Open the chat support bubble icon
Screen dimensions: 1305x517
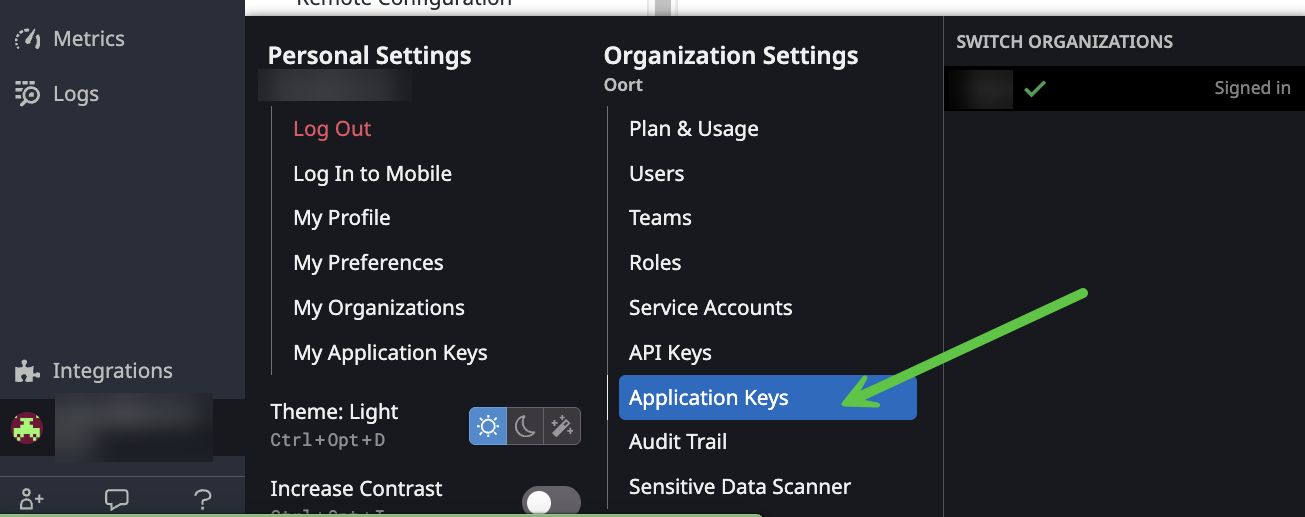click(117, 499)
